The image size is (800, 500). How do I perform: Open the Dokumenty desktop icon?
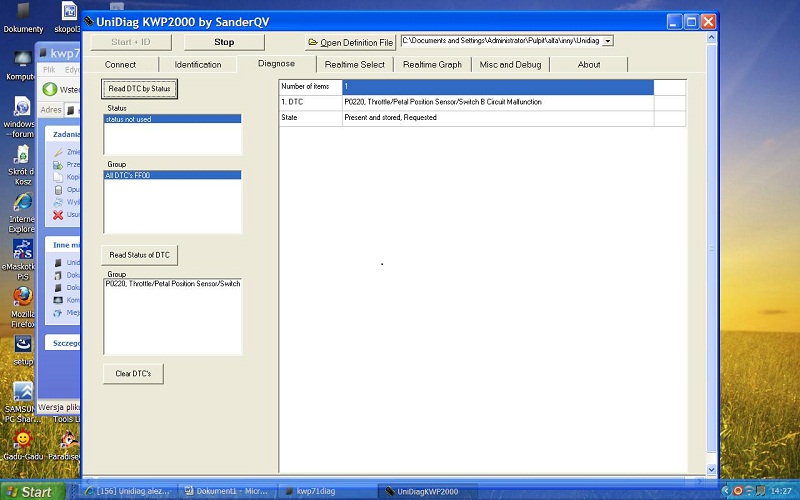[23, 18]
